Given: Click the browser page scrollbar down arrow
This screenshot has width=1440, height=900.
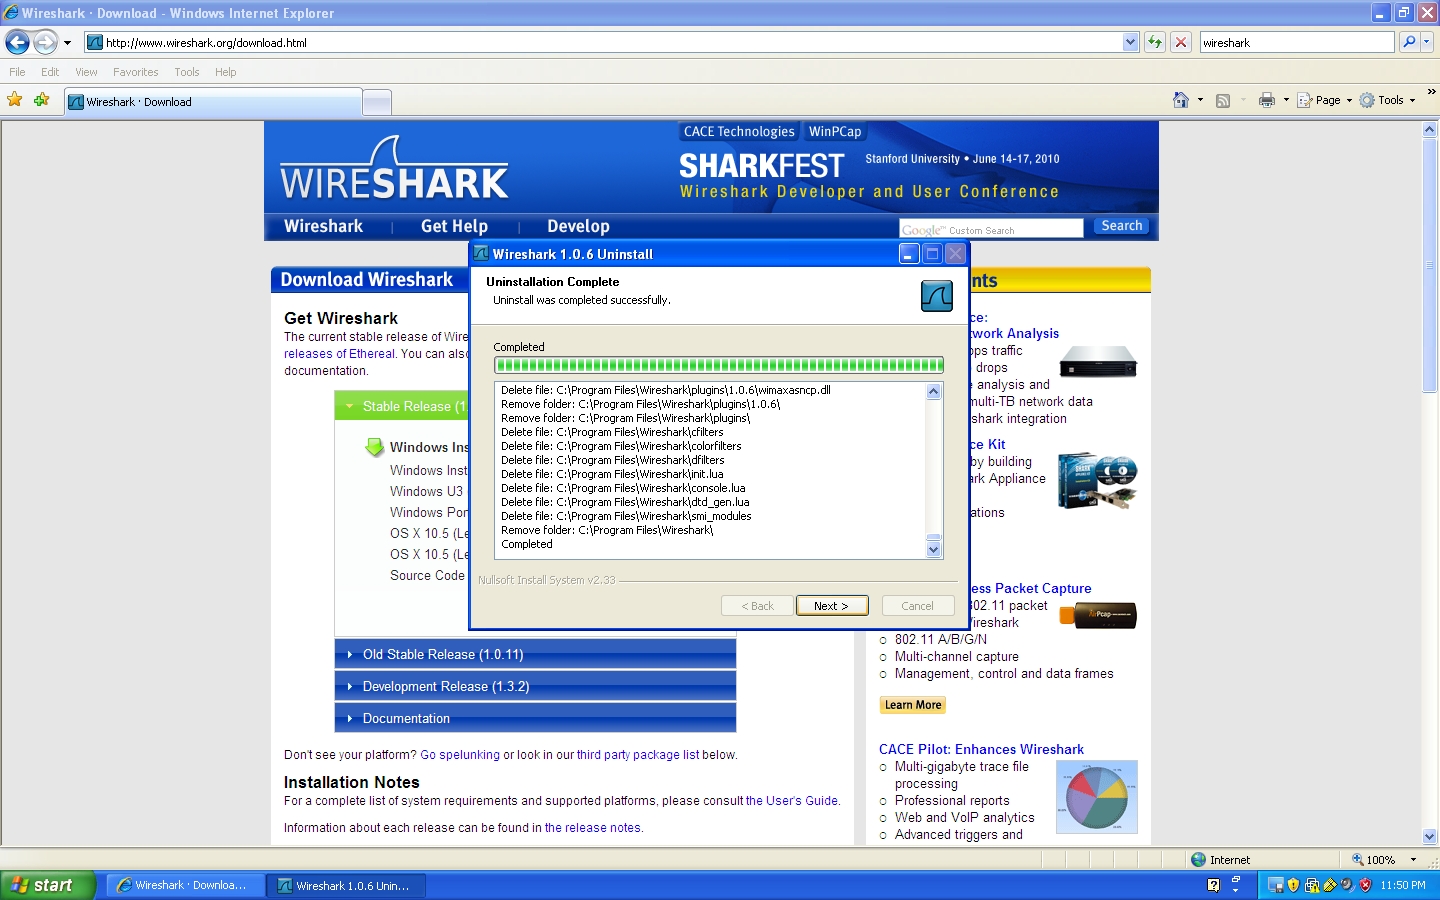Looking at the screenshot, I should coord(1430,836).
